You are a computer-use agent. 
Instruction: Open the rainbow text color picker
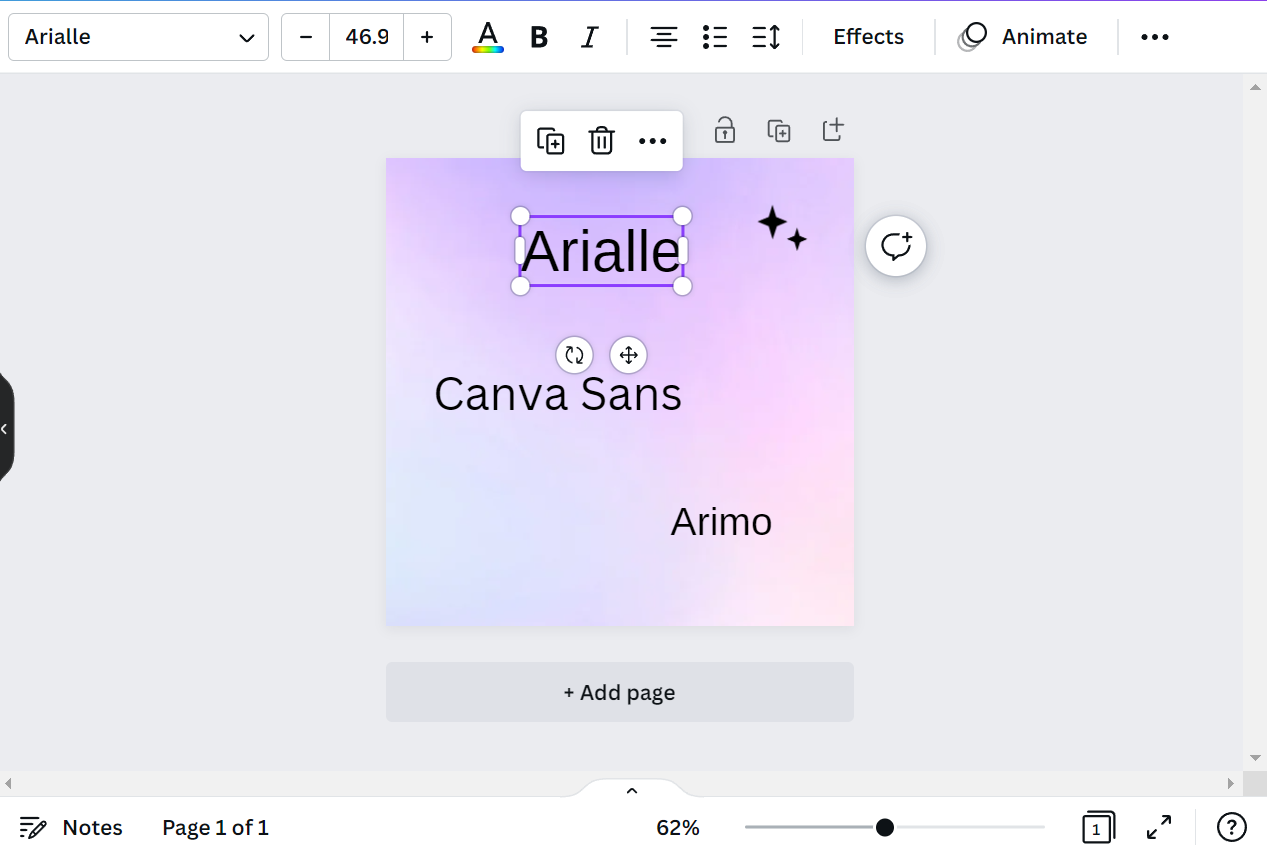(x=488, y=37)
